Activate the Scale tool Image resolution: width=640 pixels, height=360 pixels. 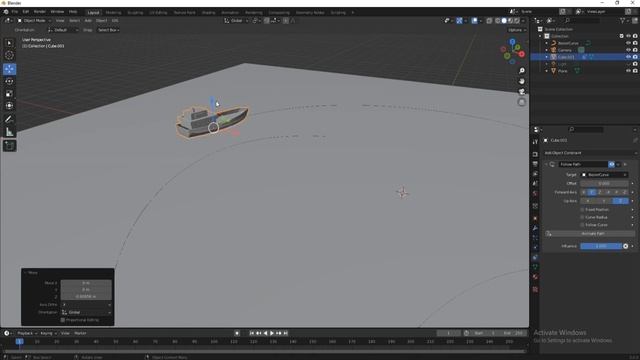point(9,94)
